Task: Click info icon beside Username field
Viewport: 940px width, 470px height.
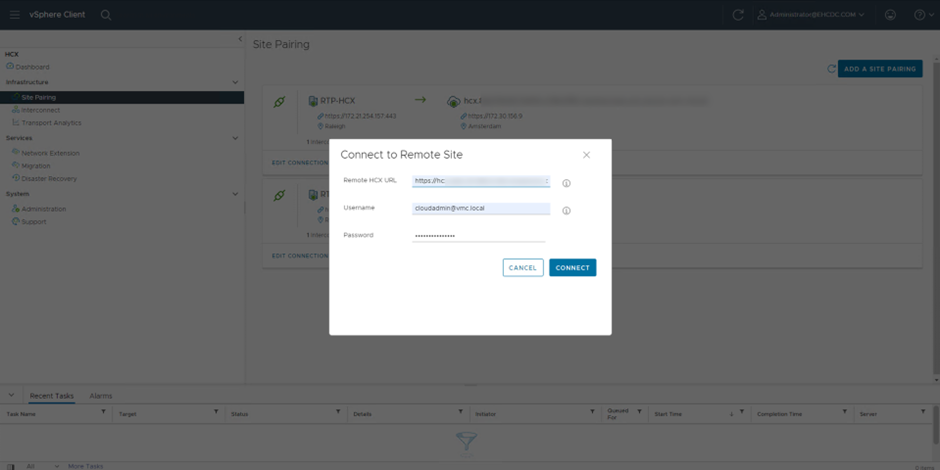Action: (x=566, y=211)
